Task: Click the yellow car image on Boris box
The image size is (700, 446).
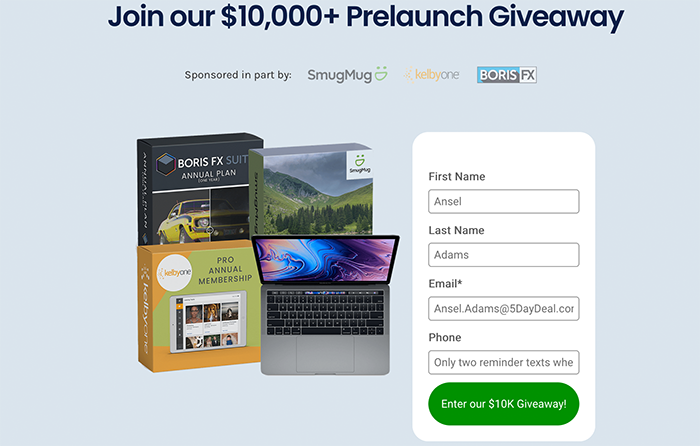Action: tap(183, 222)
